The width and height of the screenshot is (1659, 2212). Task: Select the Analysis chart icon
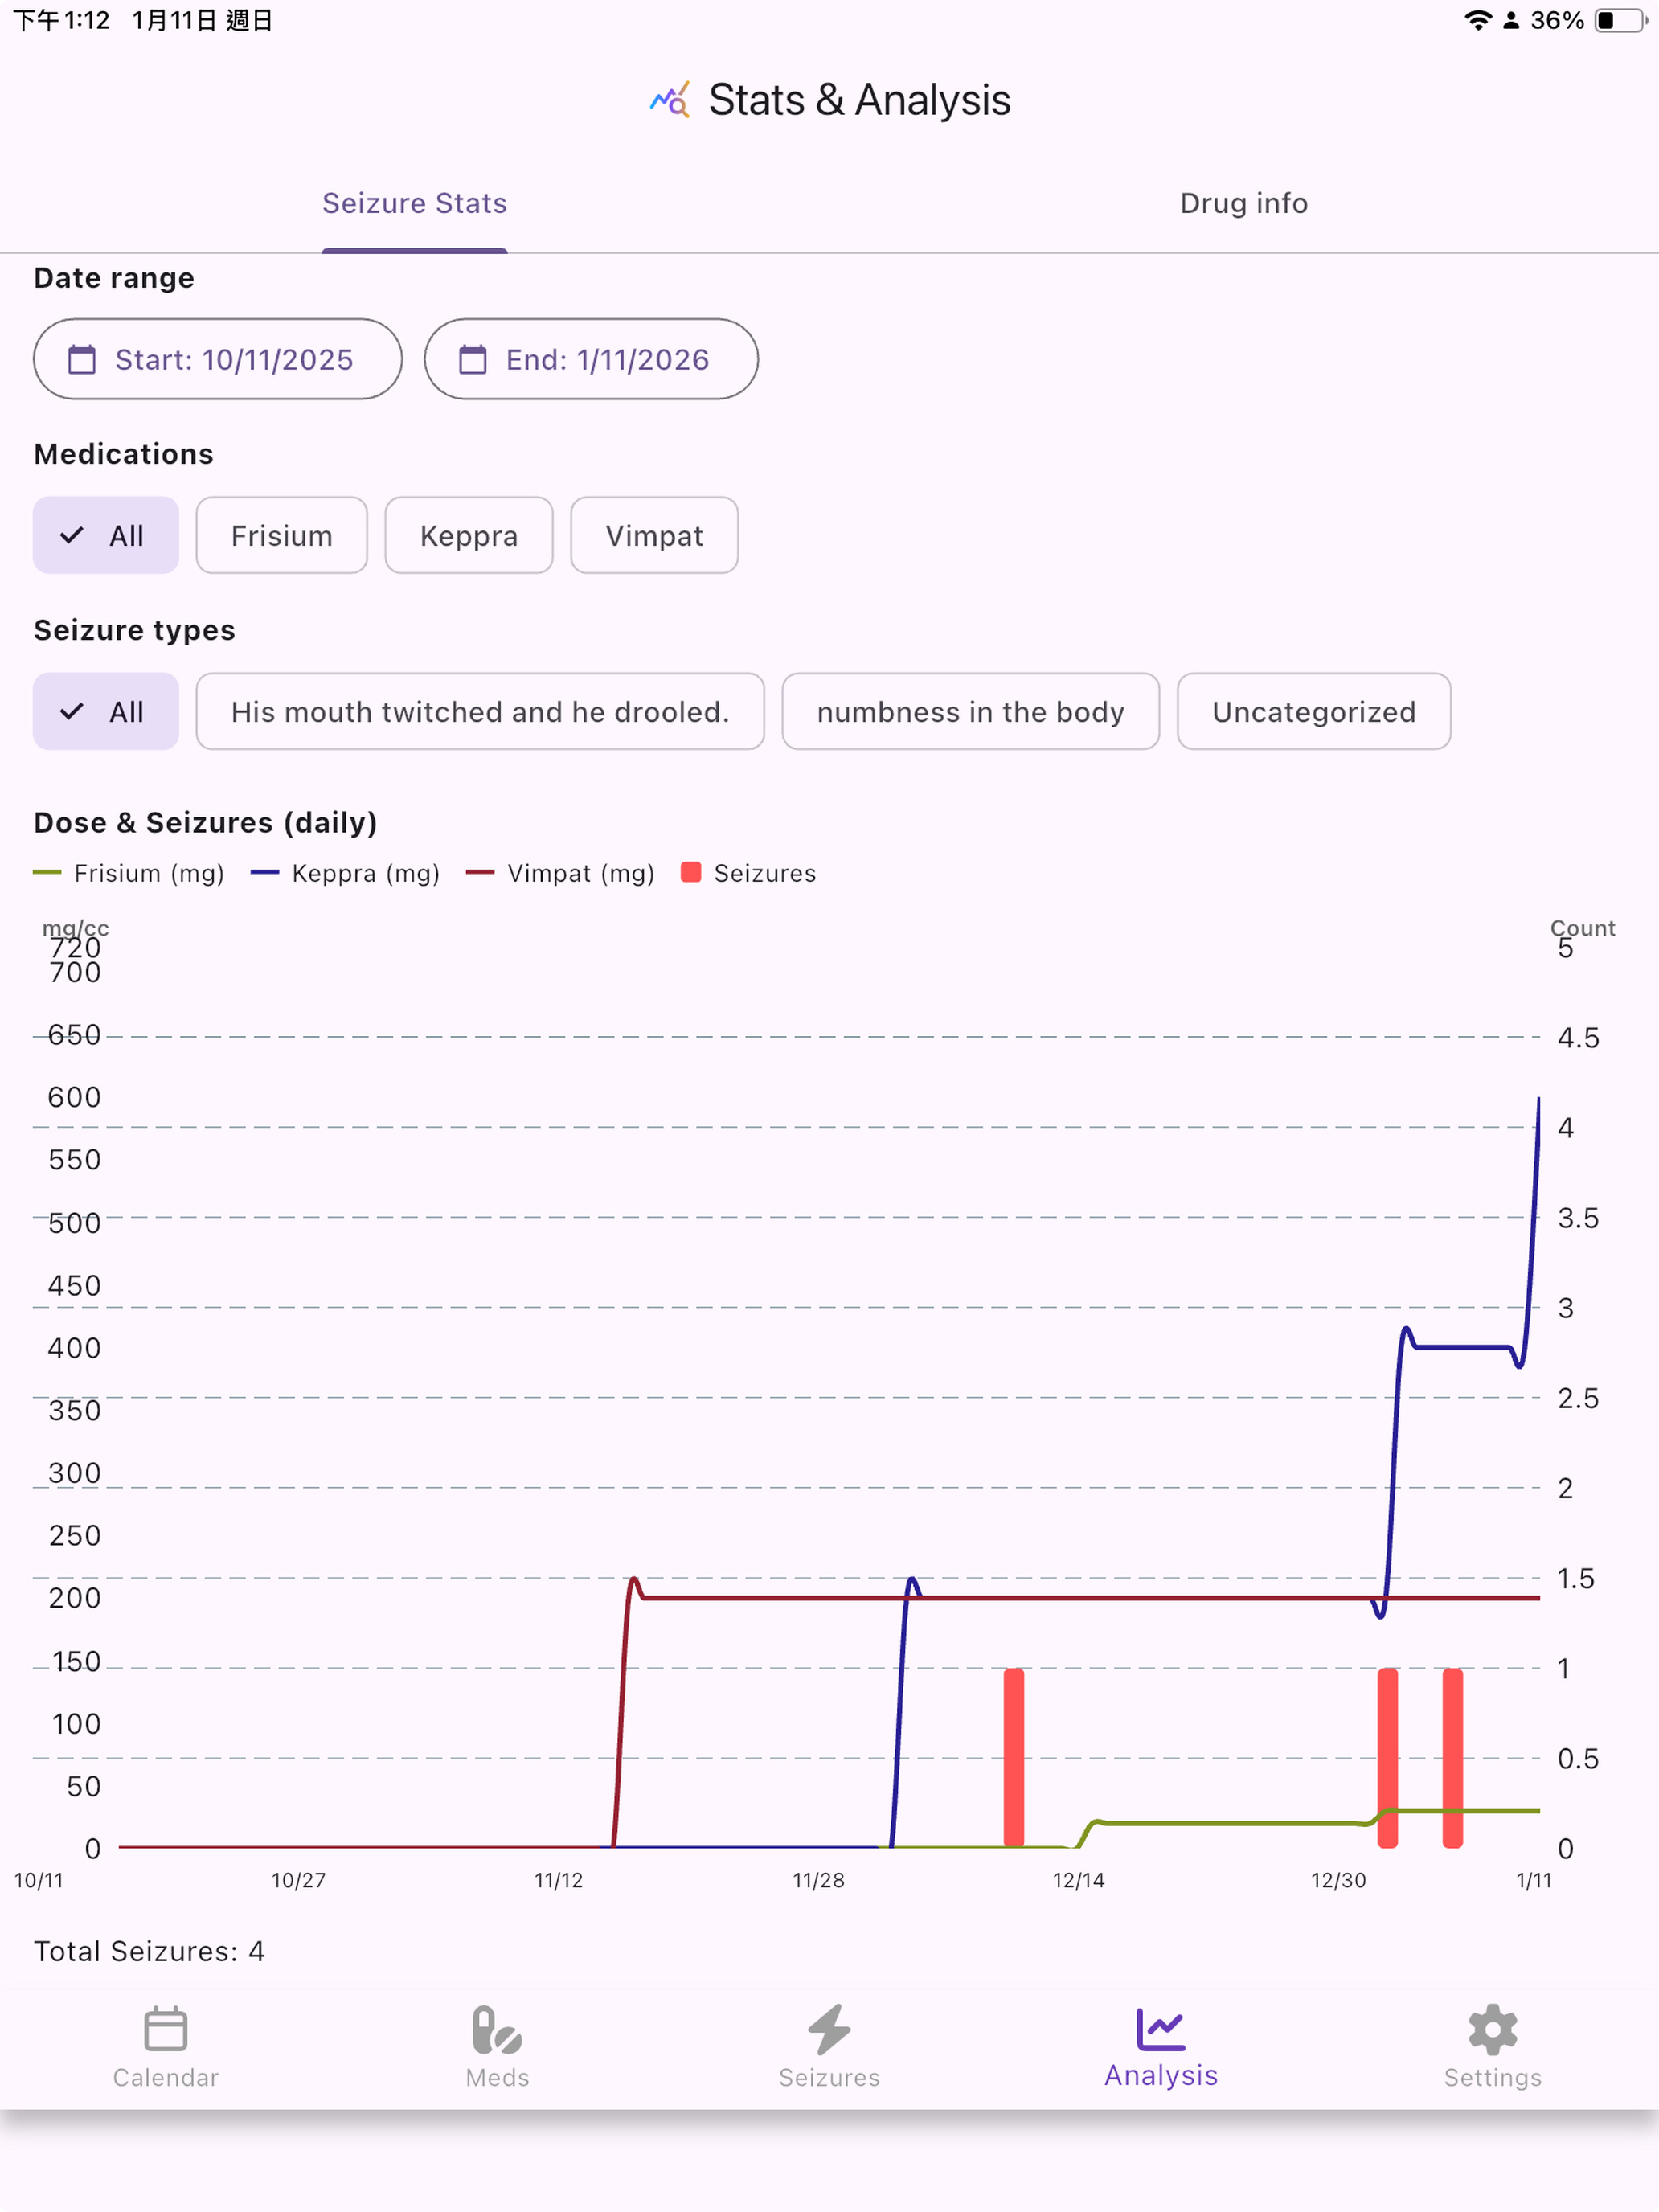coord(1161,2030)
